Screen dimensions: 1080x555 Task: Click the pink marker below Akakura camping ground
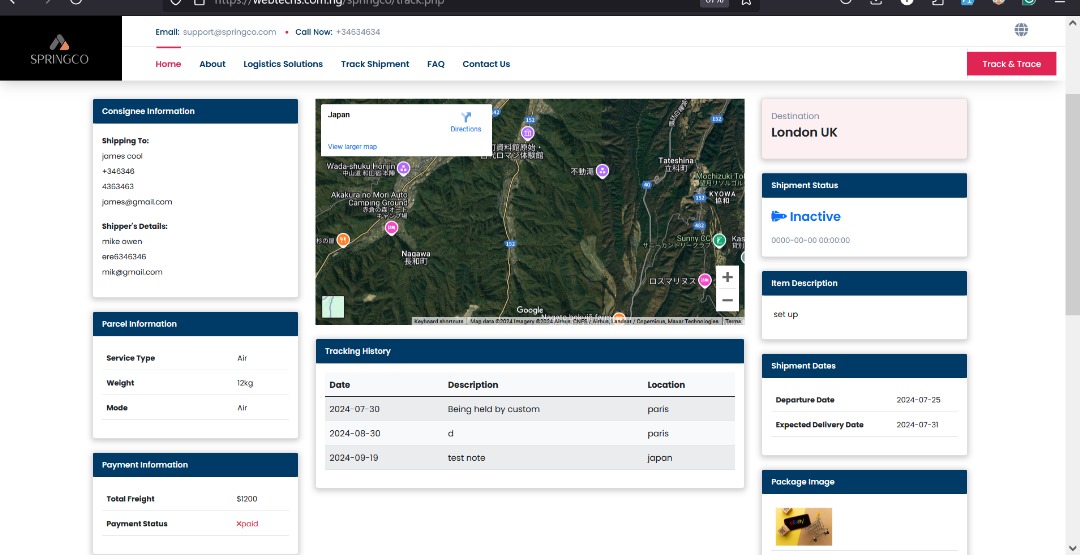coord(391,228)
